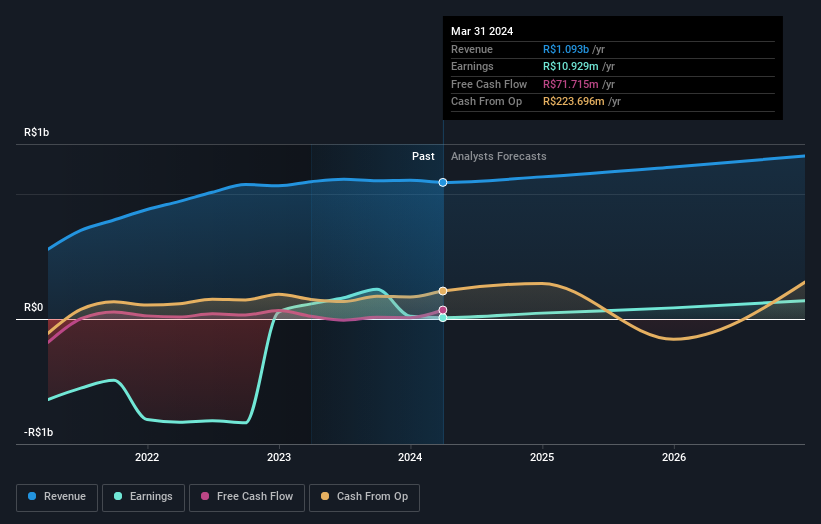821x524 pixels.
Task: Click the Past label on chart
Action: pyautogui.click(x=423, y=156)
